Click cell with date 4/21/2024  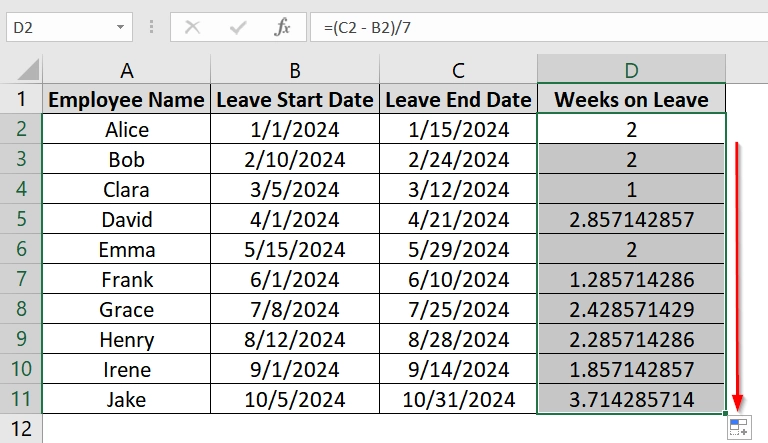tap(458, 219)
